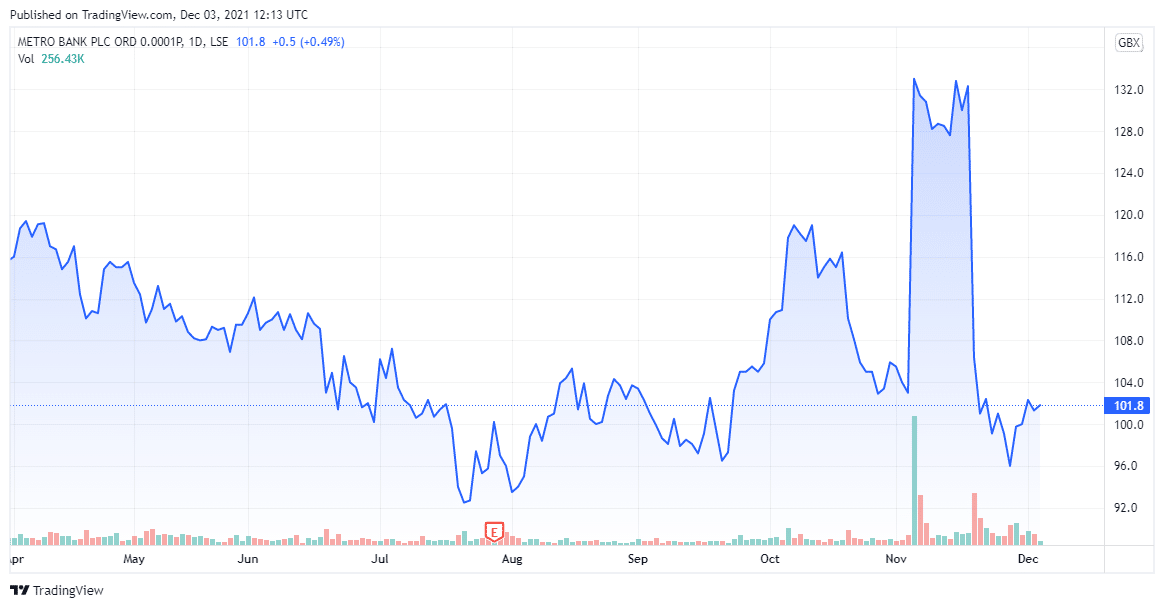This screenshot has width=1164, height=608.
Task: Click the 96.0 price axis label
Action: click(1124, 465)
